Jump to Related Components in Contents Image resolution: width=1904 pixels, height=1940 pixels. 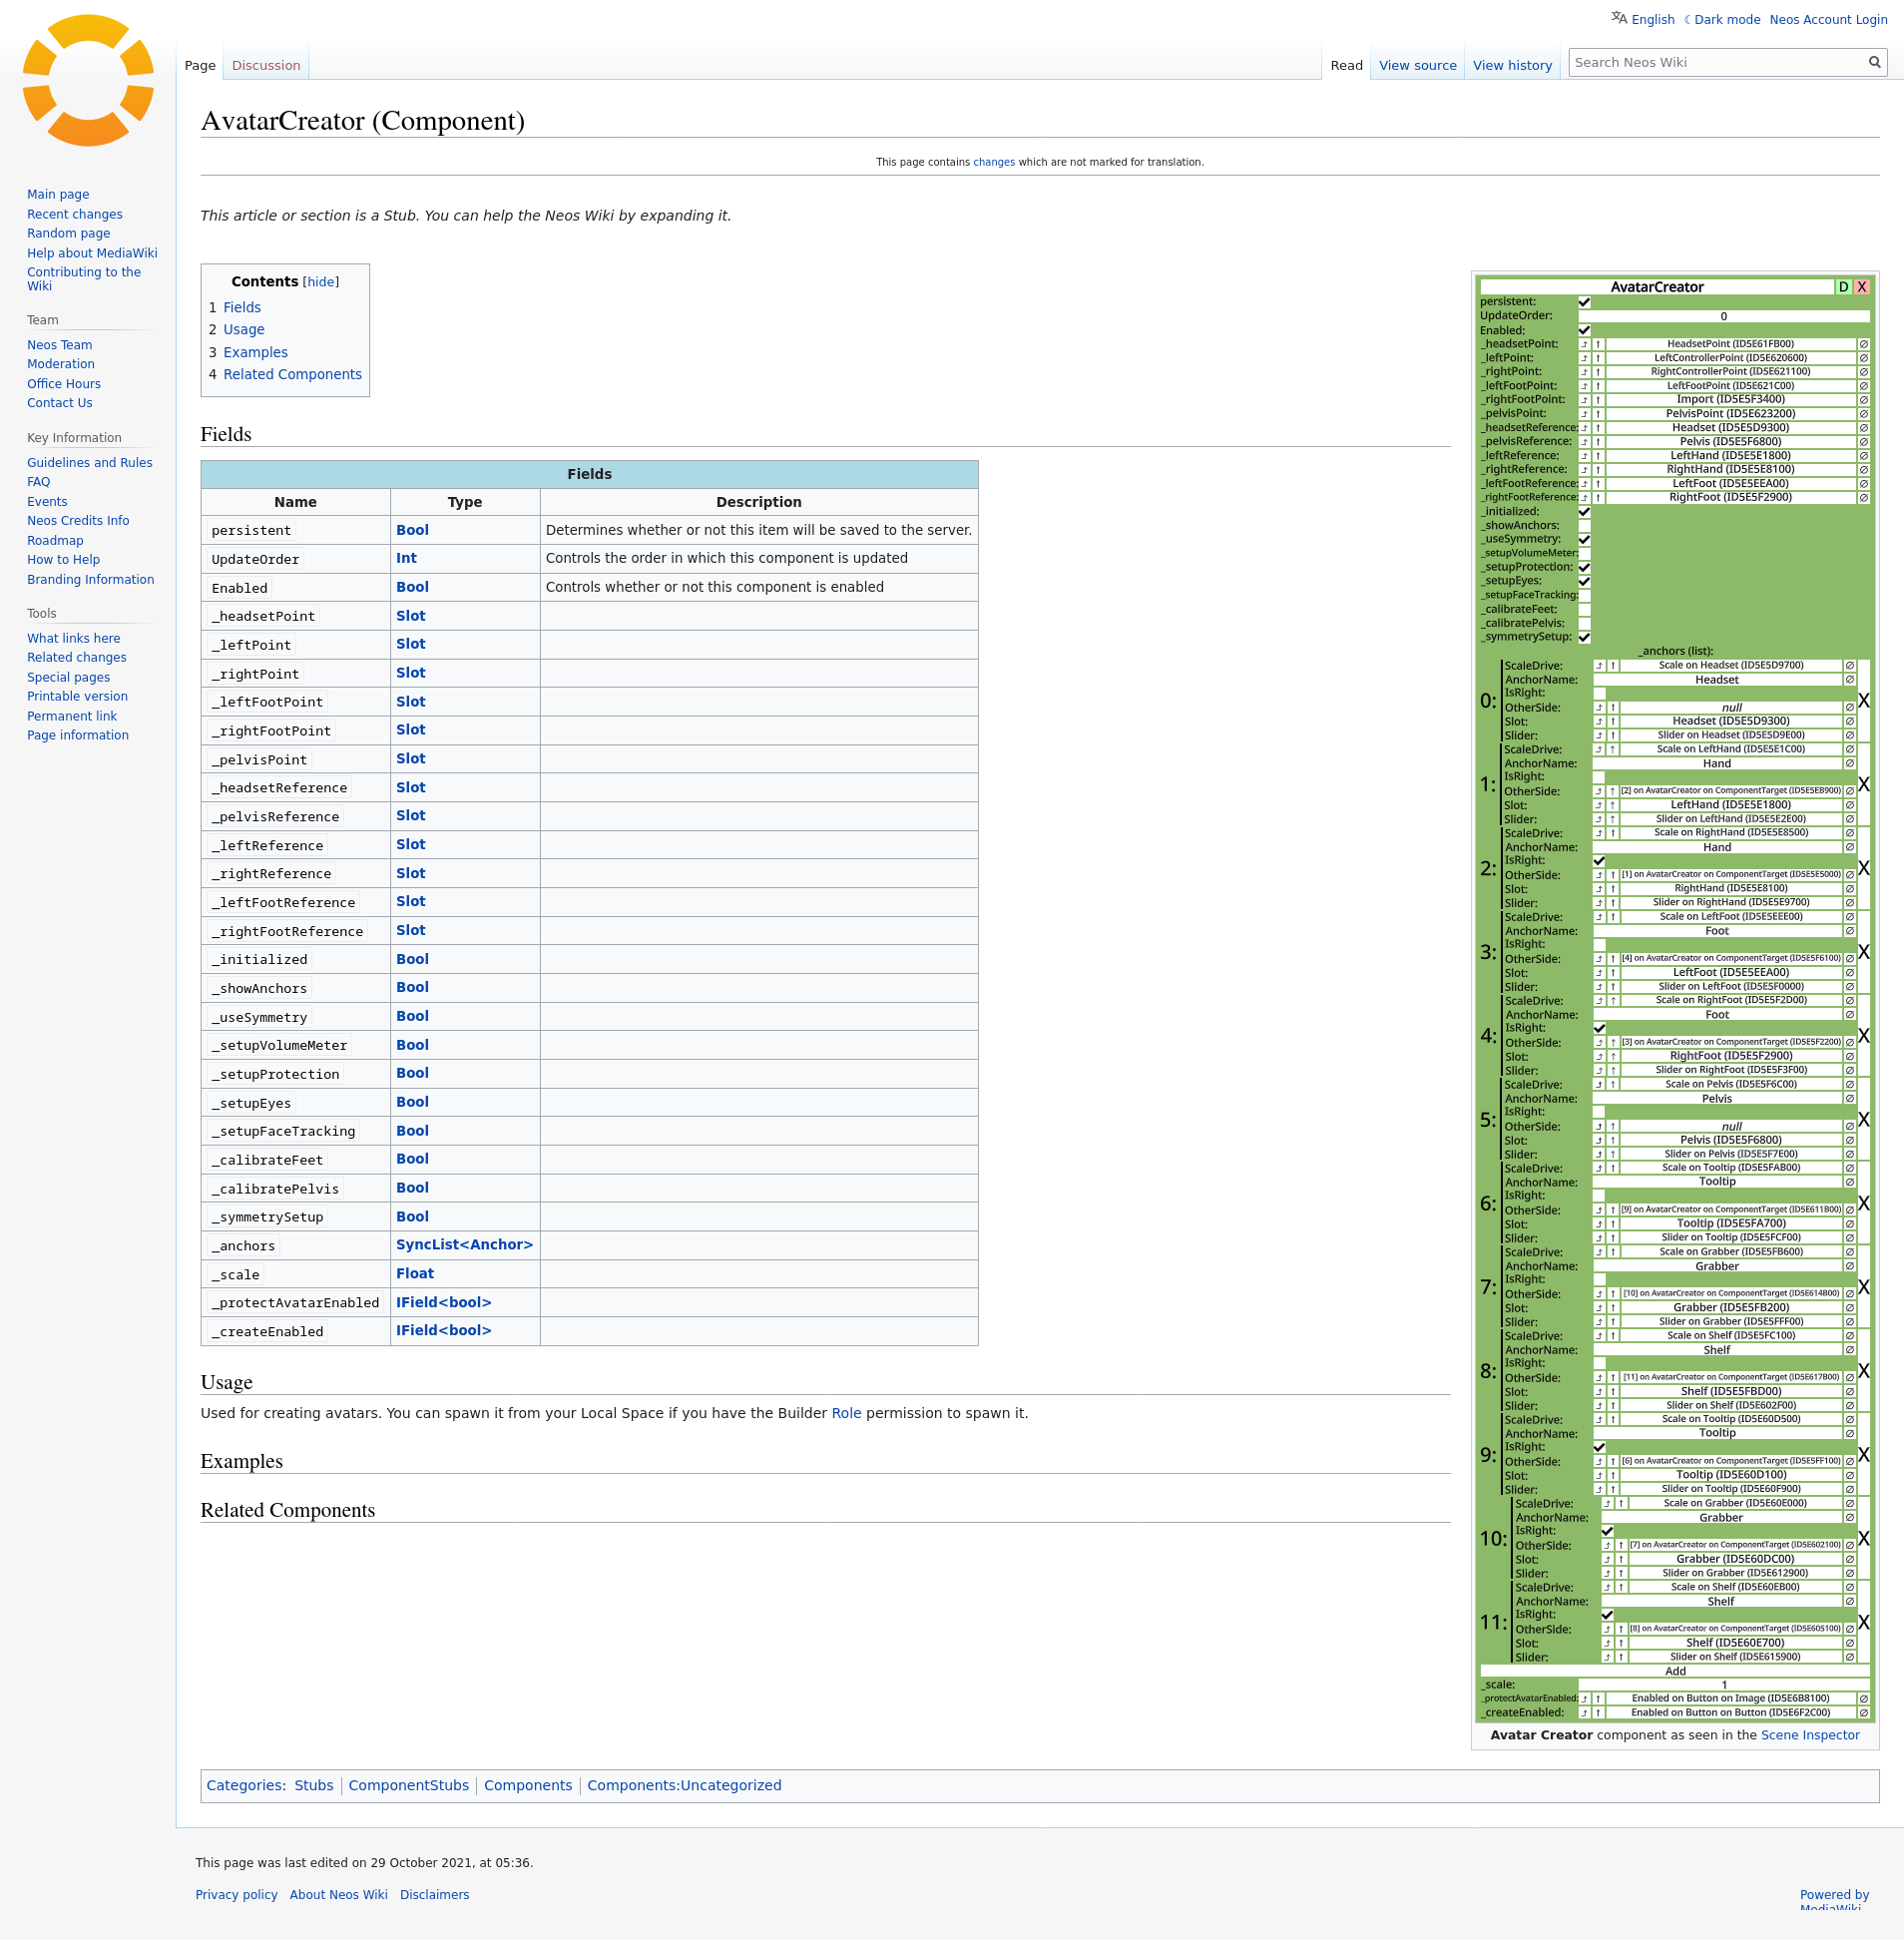pos(292,375)
